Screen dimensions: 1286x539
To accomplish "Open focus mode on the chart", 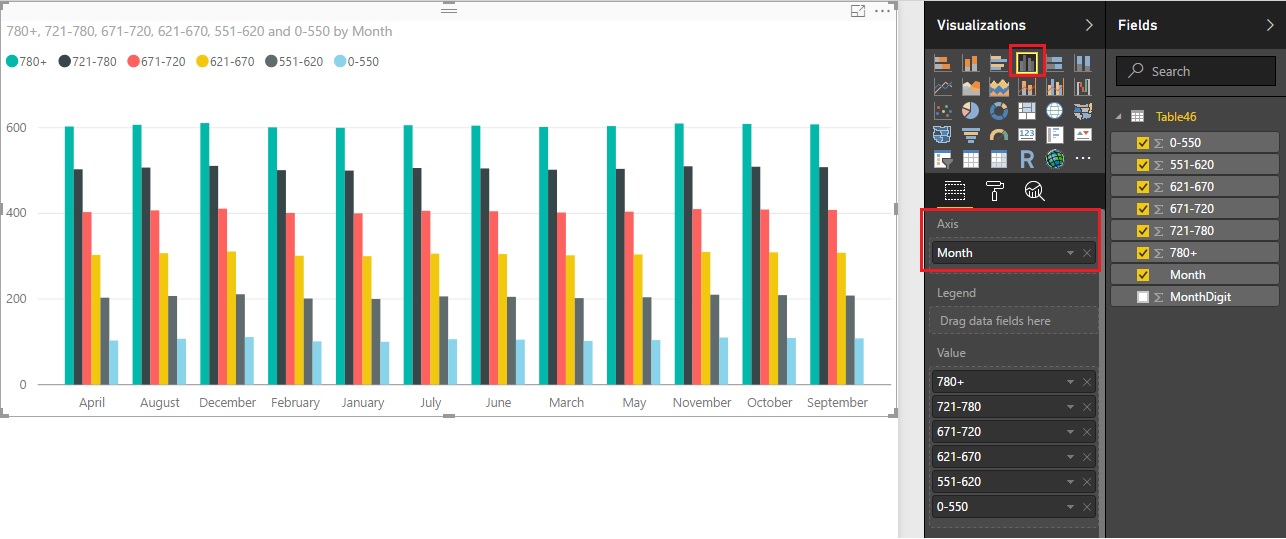I will tap(857, 11).
